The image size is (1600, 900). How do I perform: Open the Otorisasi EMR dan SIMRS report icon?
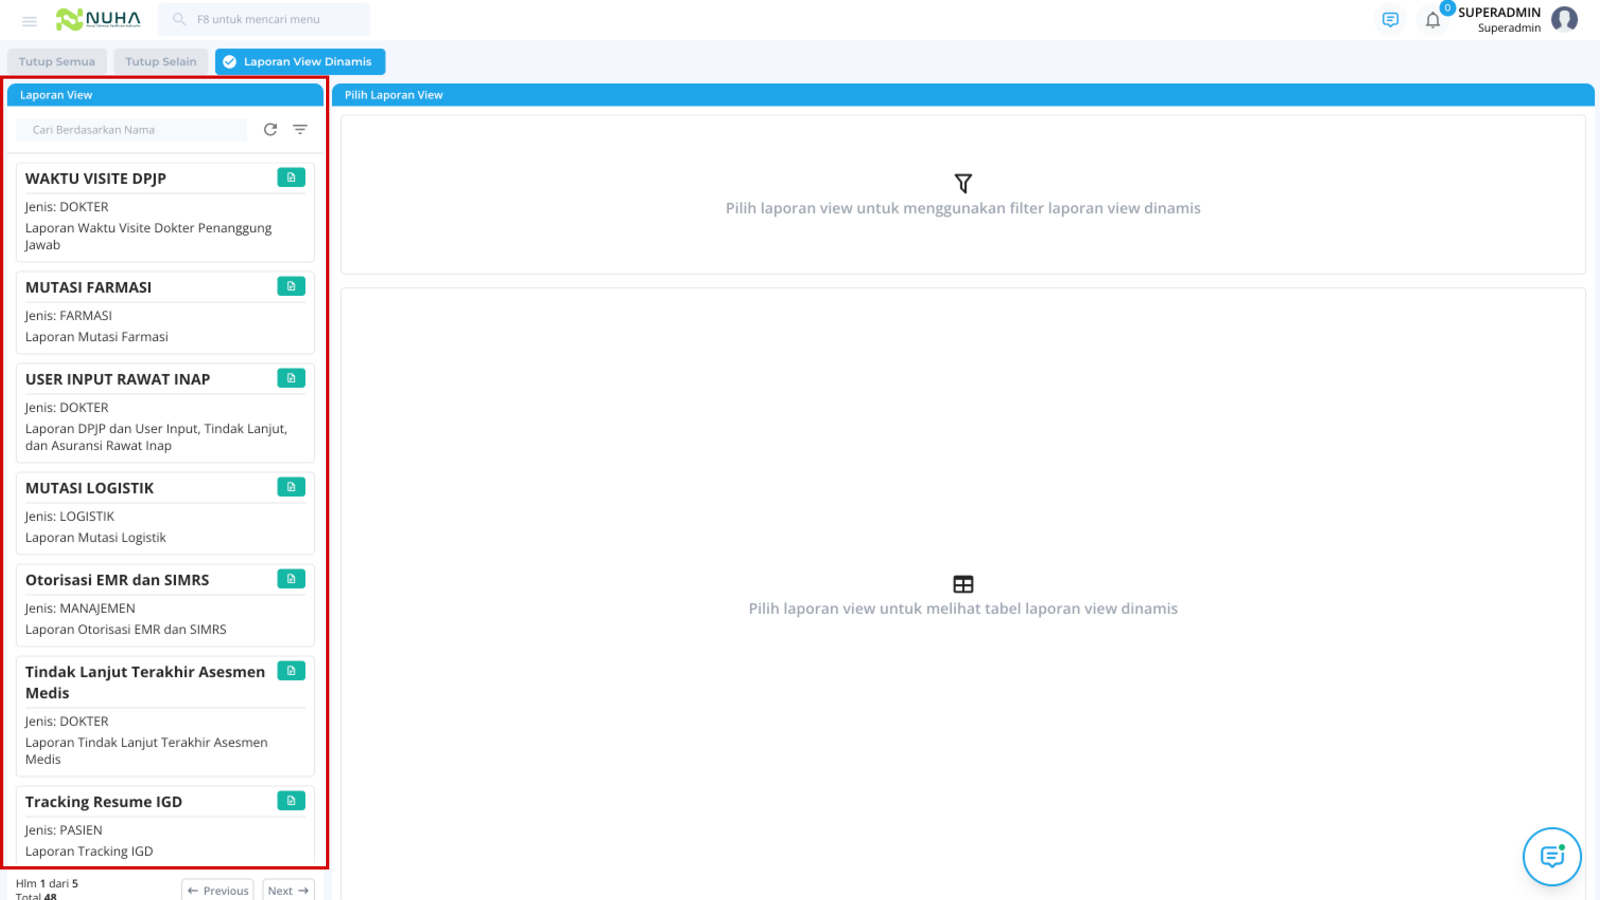click(291, 579)
